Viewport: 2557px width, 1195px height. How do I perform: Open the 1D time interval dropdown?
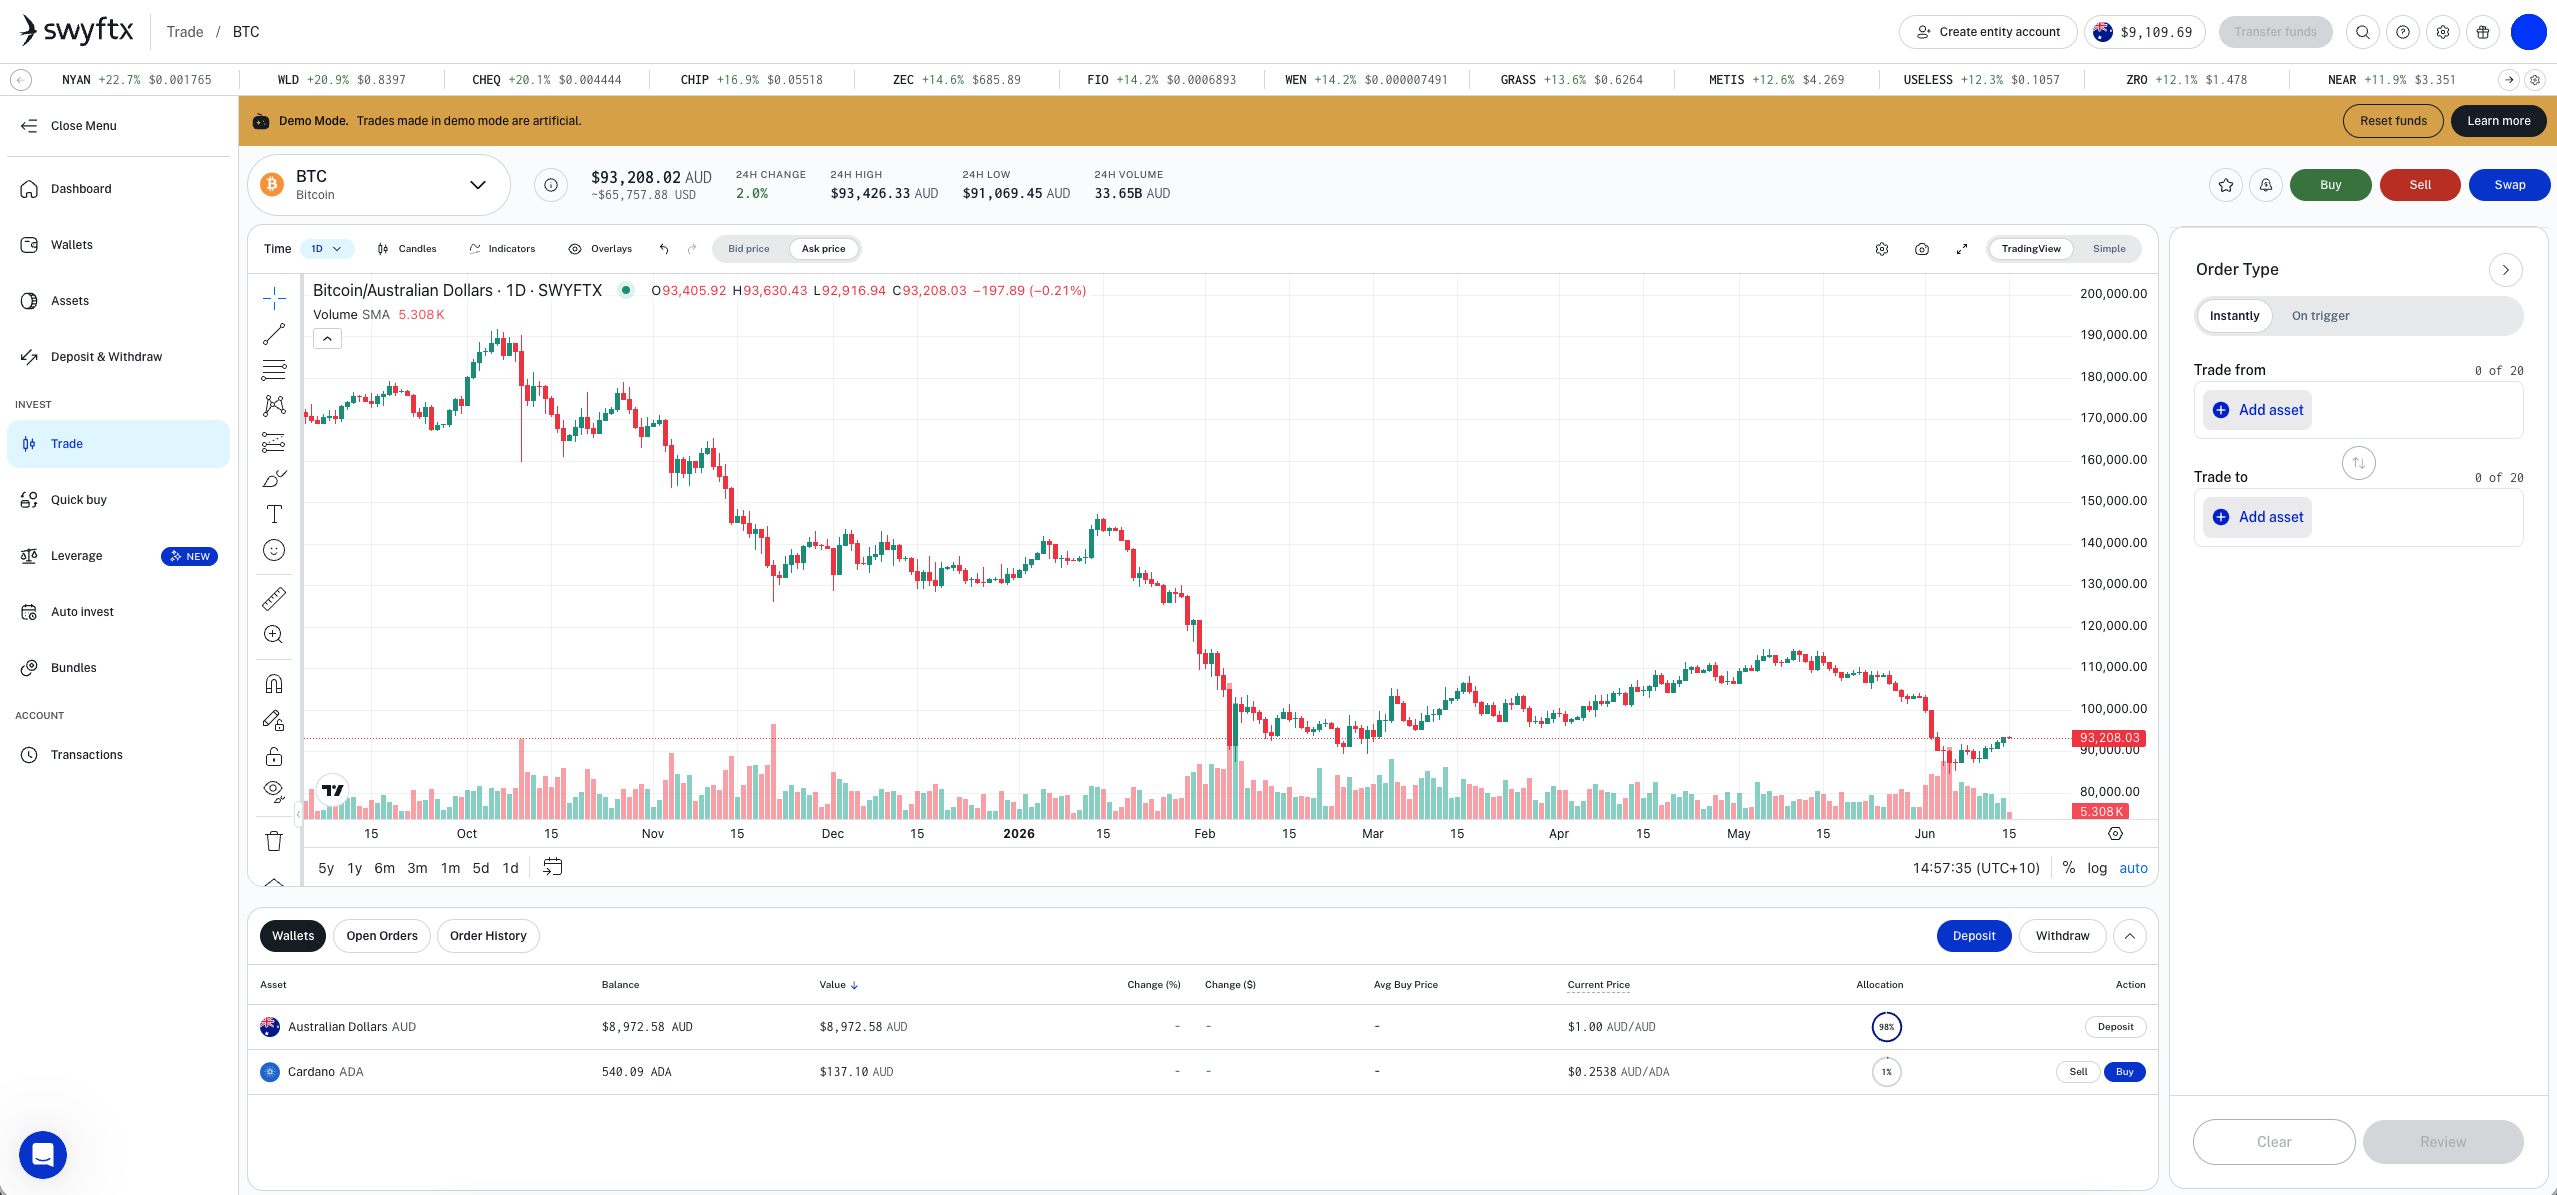(326, 249)
